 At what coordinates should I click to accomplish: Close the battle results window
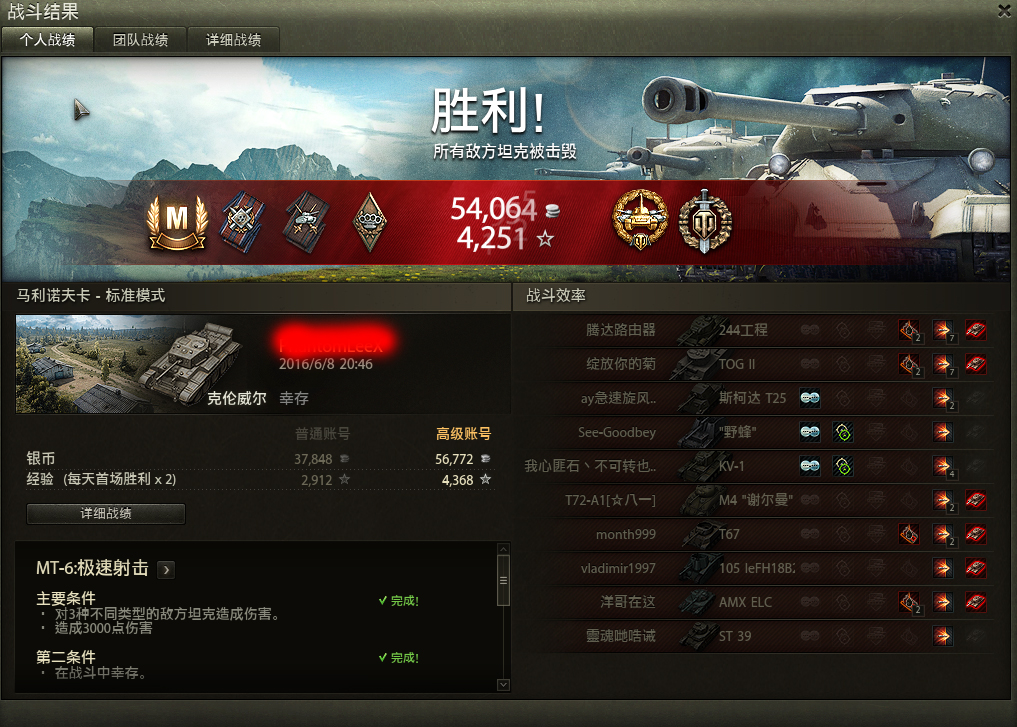point(1005,10)
